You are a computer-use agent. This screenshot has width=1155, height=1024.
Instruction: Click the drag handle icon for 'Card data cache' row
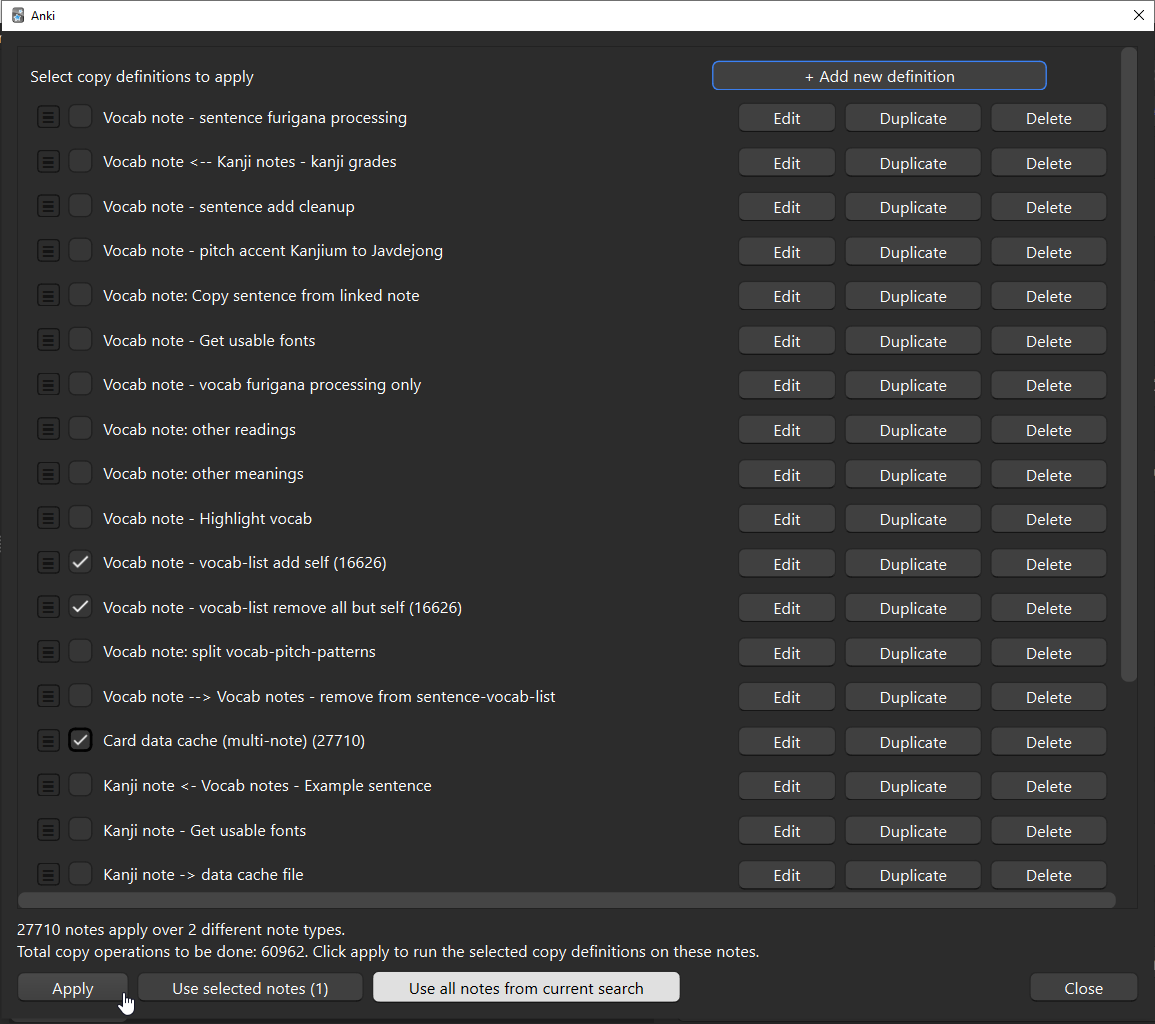[48, 741]
